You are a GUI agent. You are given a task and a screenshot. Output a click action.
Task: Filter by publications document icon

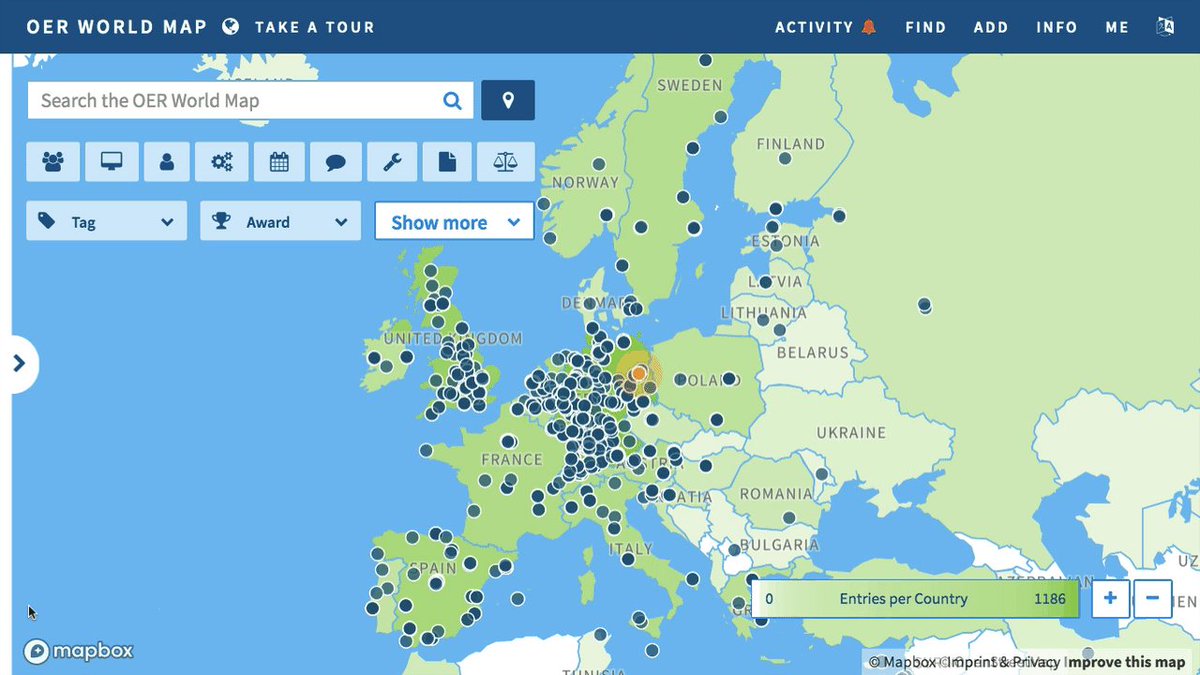(448, 161)
